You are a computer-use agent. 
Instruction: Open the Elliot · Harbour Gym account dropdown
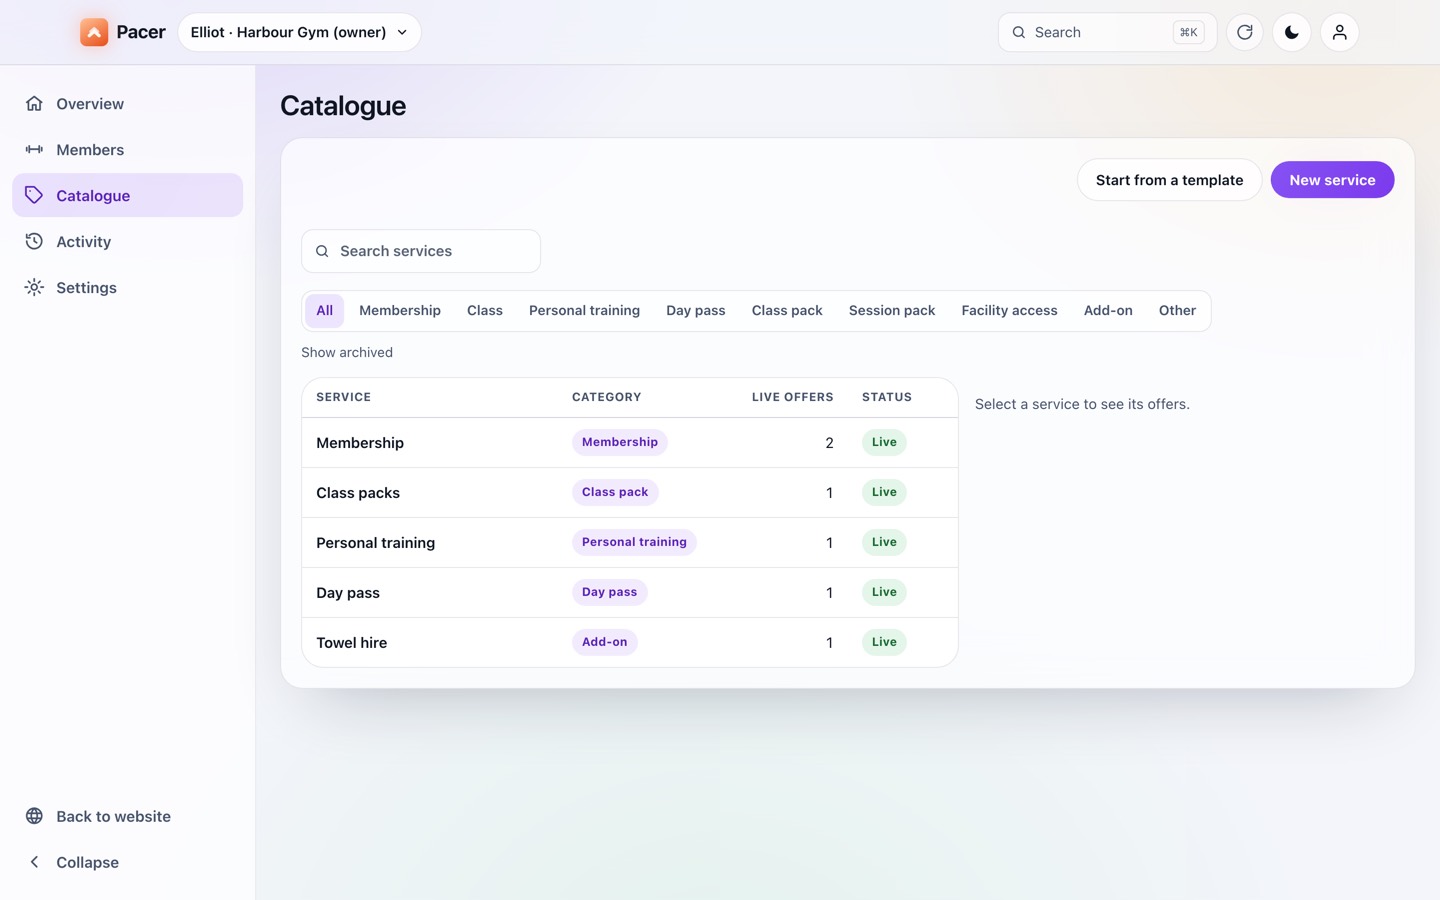coord(299,32)
